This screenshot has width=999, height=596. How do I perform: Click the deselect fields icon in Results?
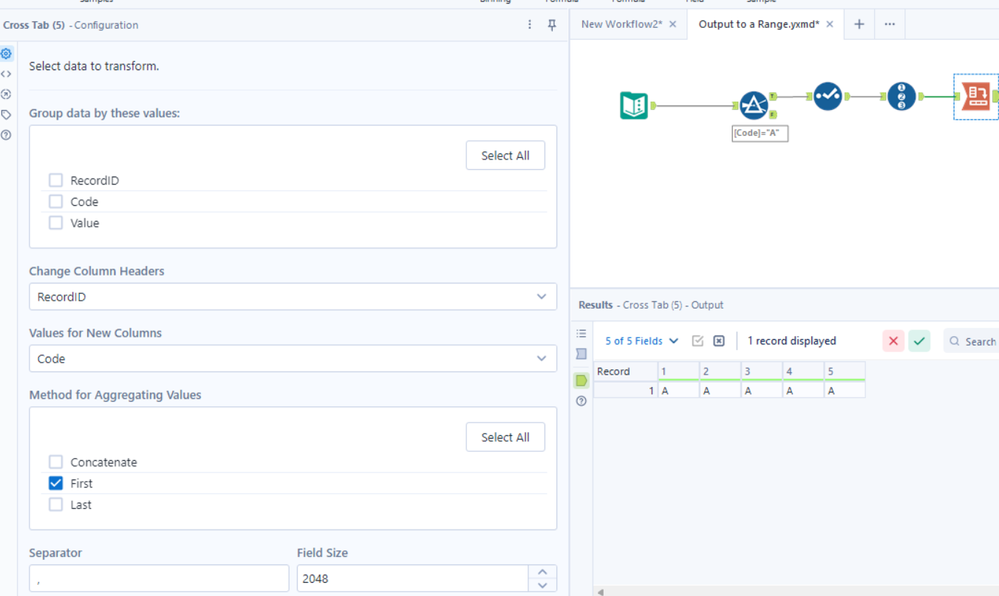point(719,341)
